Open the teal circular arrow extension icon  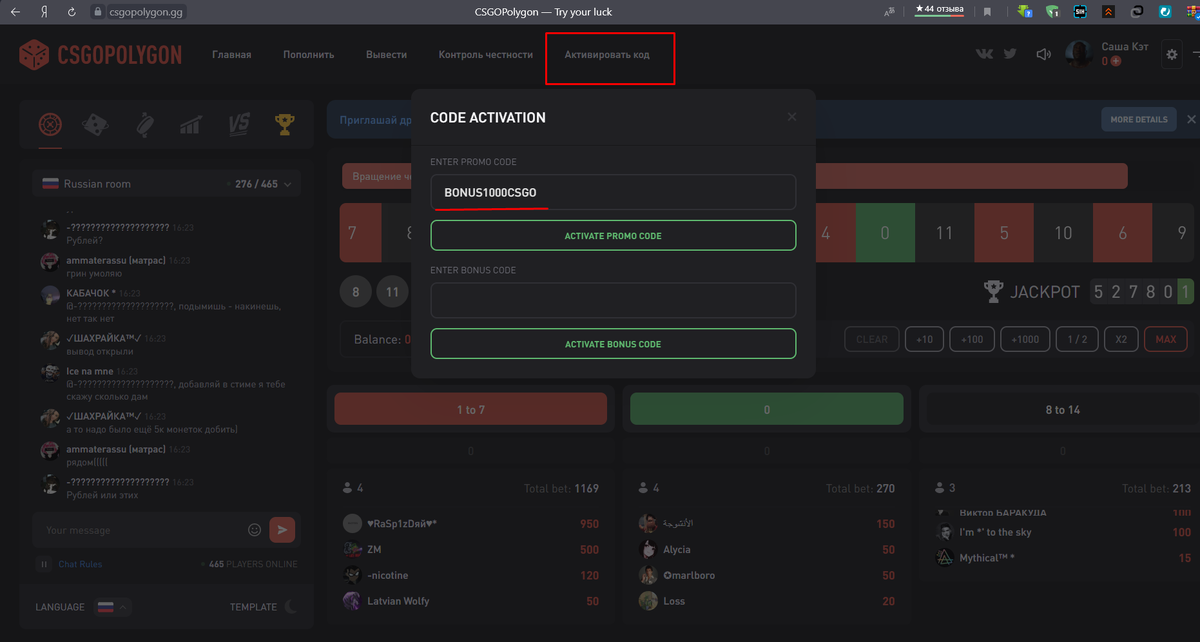(x=1165, y=12)
